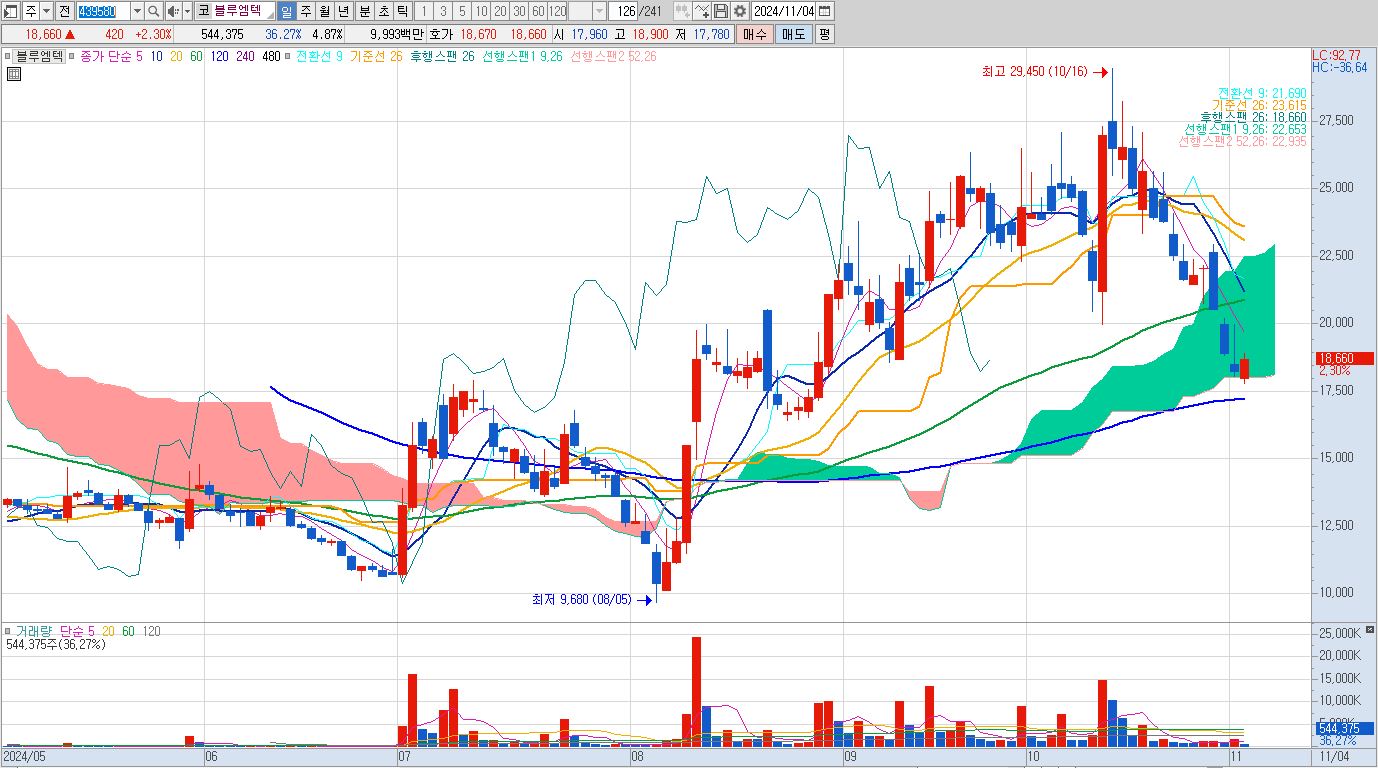The height and width of the screenshot is (768, 1378).
Task: Click the 매도 sell button
Action: pos(793,33)
